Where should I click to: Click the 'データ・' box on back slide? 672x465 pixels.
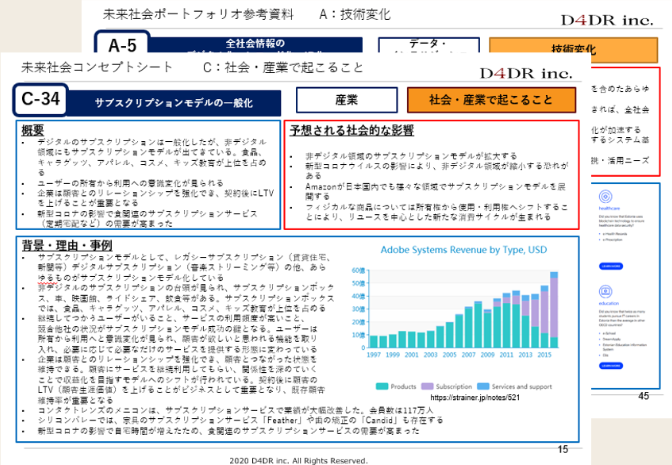pyautogui.click(x=429, y=46)
